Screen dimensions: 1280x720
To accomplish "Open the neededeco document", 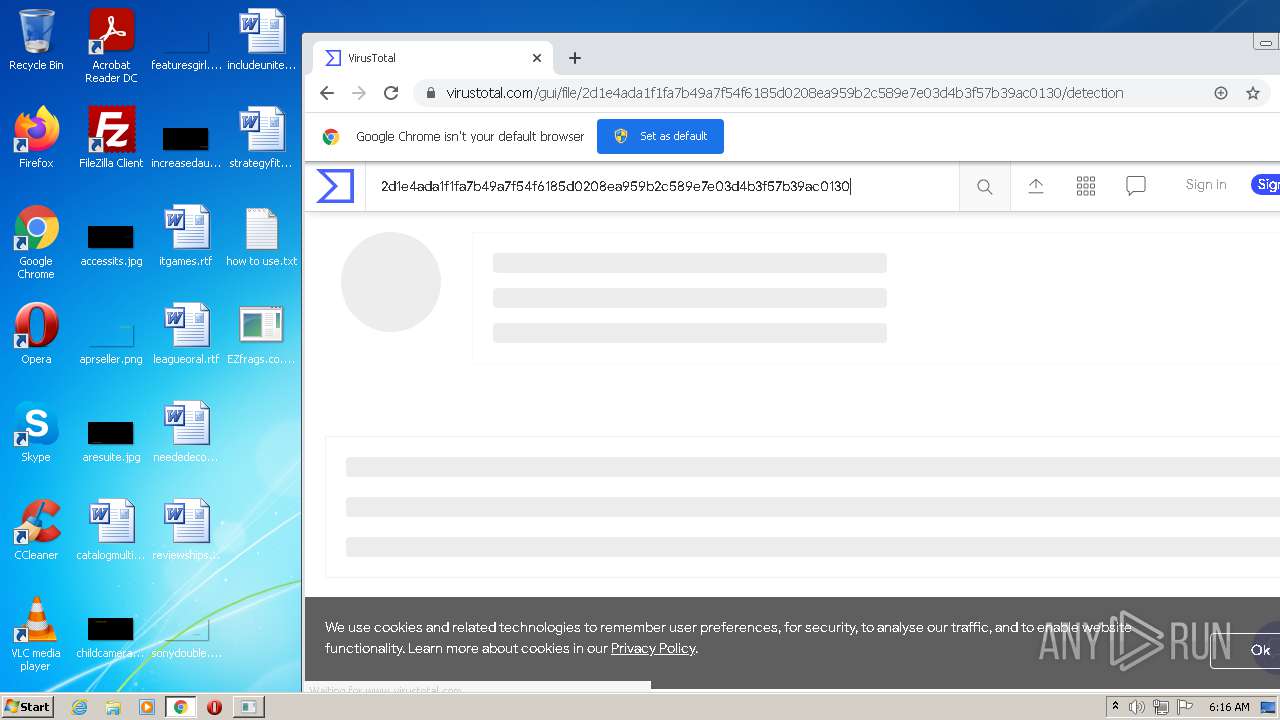I will 186,432.
